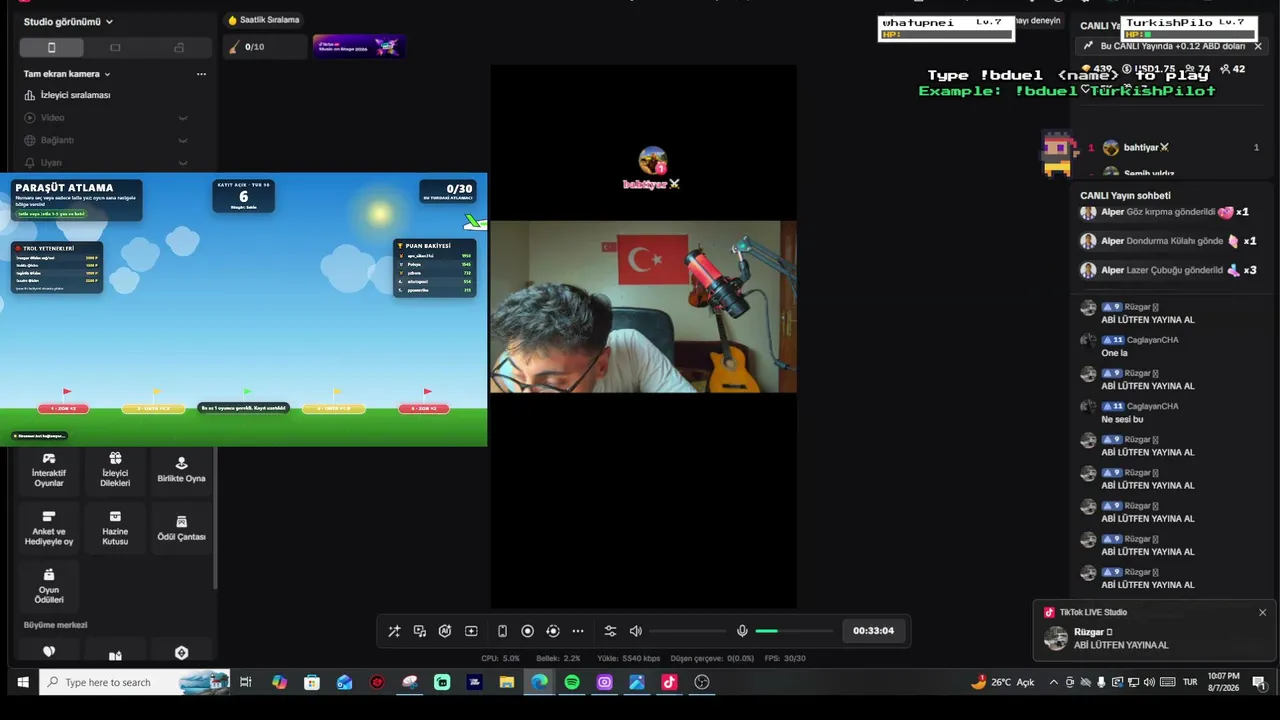This screenshot has height=720, width=1280.
Task: Open Saatlik Sıralama ranking
Action: 264,20
